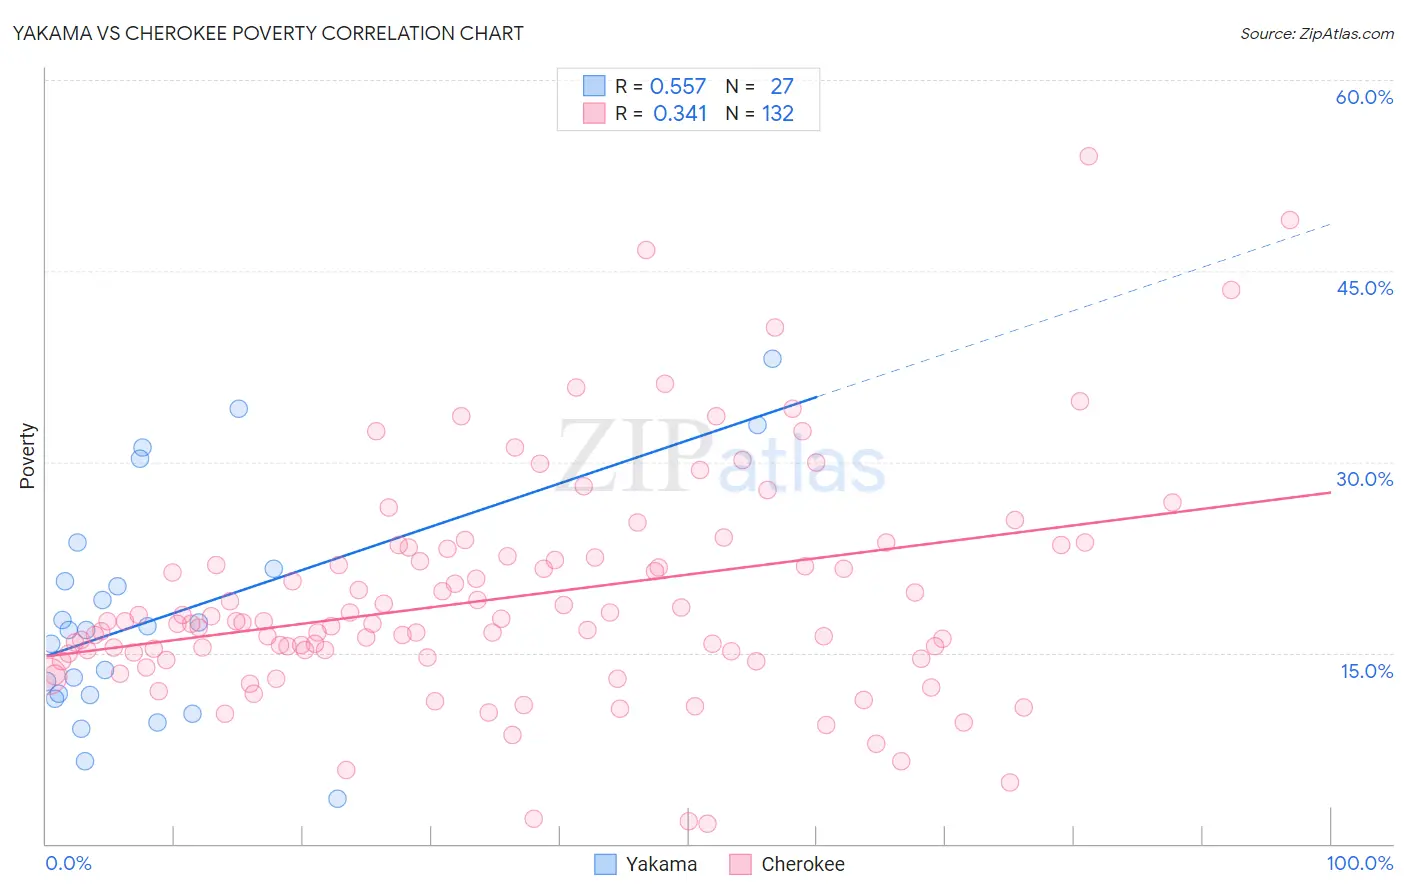
Task: Click the chart title Yakama vs Cherokee Poverty
Action: pyautogui.click(x=268, y=33)
